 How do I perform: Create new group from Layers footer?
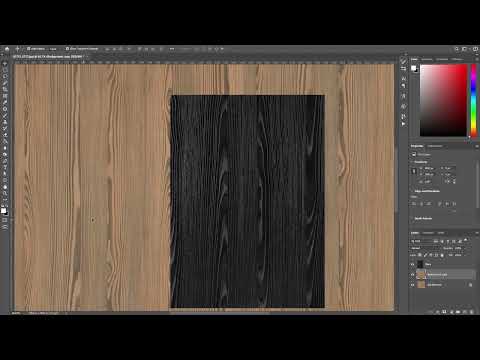click(x=458, y=312)
